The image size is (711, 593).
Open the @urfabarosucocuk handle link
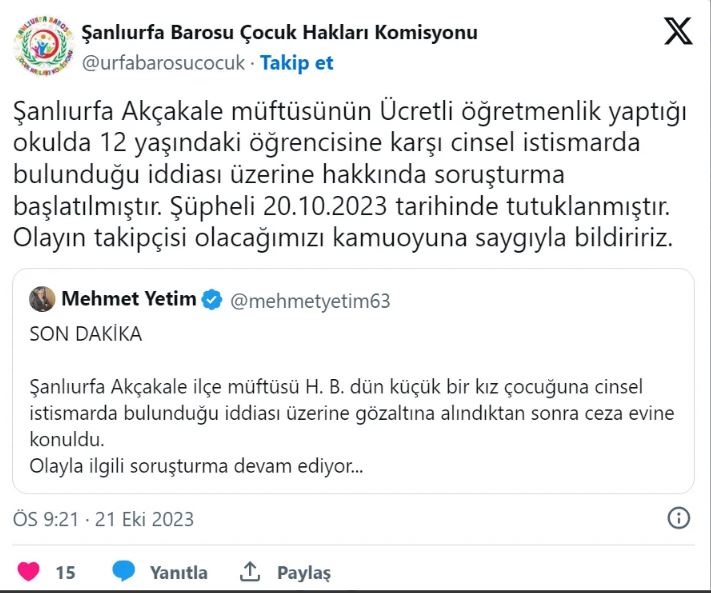(162, 63)
